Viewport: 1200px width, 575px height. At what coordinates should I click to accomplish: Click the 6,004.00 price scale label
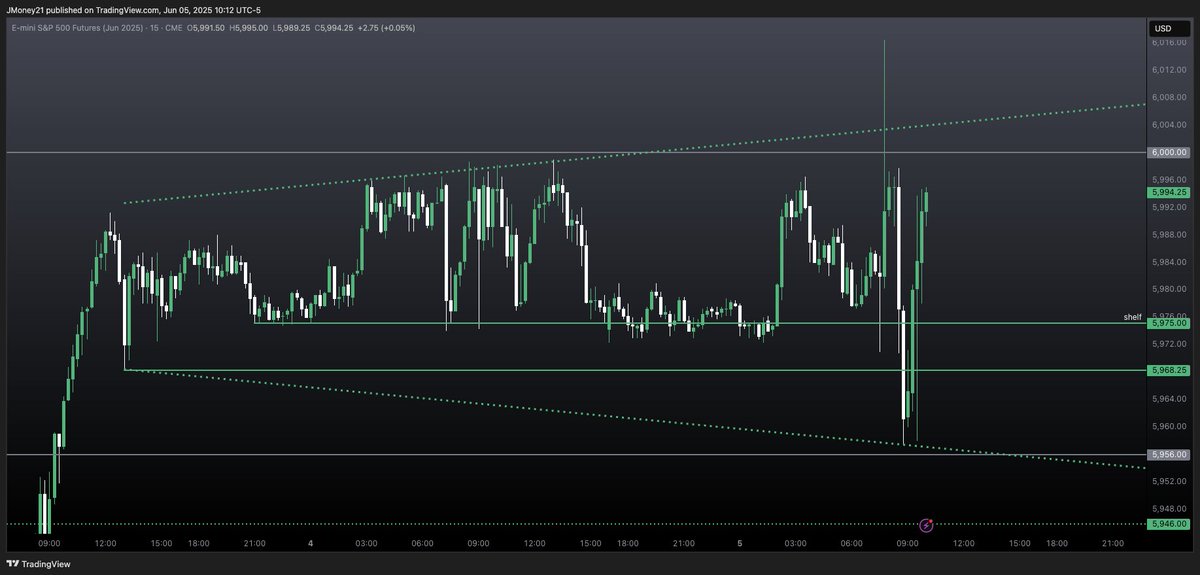(x=1167, y=125)
